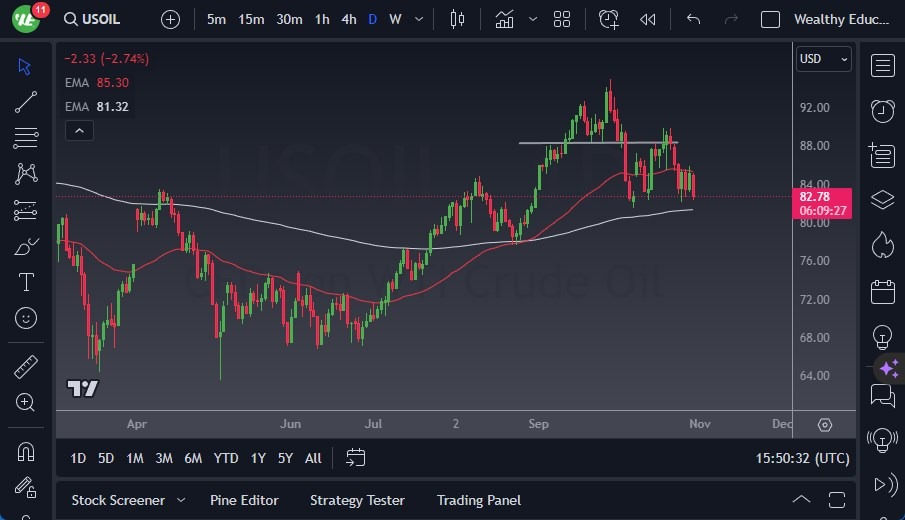Toggle the lock drawings tool
905x520 pixels.
26,488
